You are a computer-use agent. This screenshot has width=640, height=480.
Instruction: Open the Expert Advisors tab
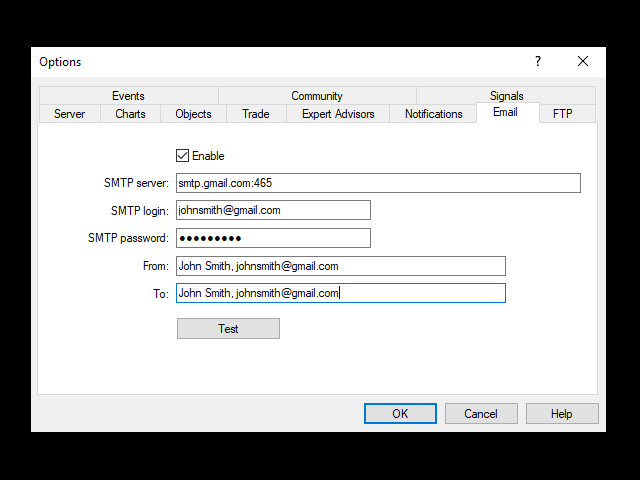[338, 114]
